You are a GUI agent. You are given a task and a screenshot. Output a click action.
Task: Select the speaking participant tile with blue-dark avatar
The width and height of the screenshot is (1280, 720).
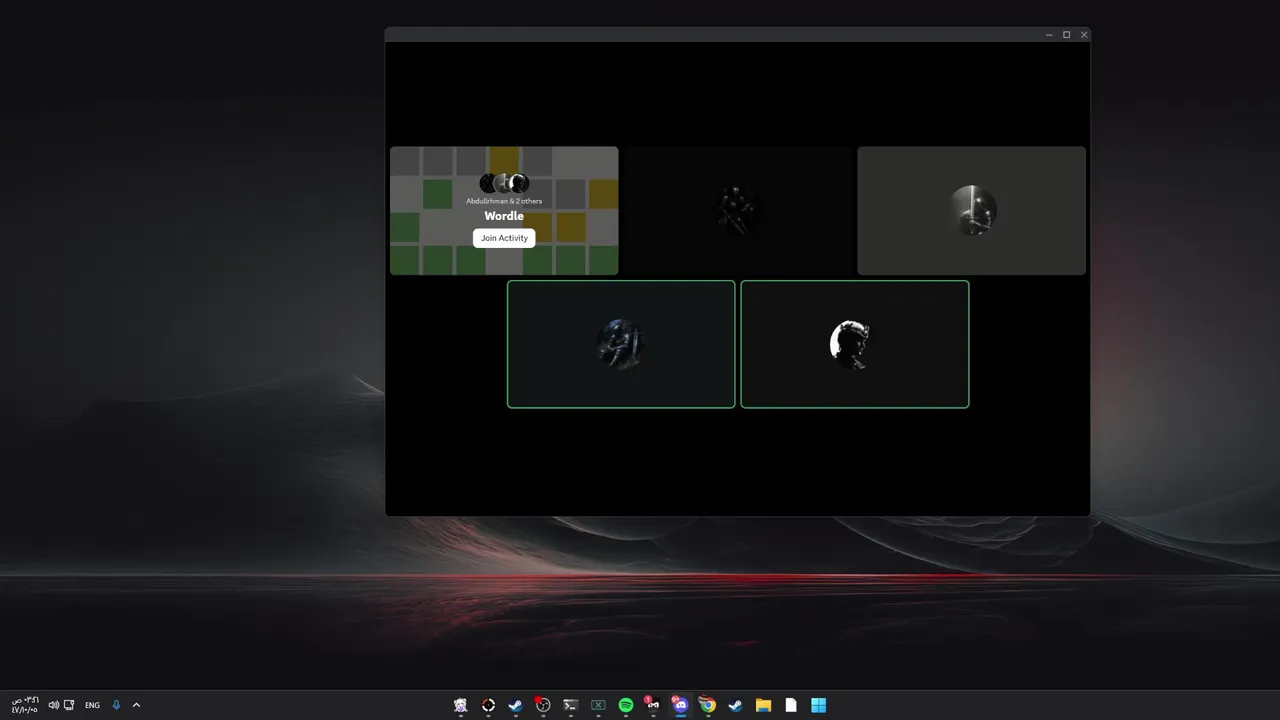(x=621, y=344)
